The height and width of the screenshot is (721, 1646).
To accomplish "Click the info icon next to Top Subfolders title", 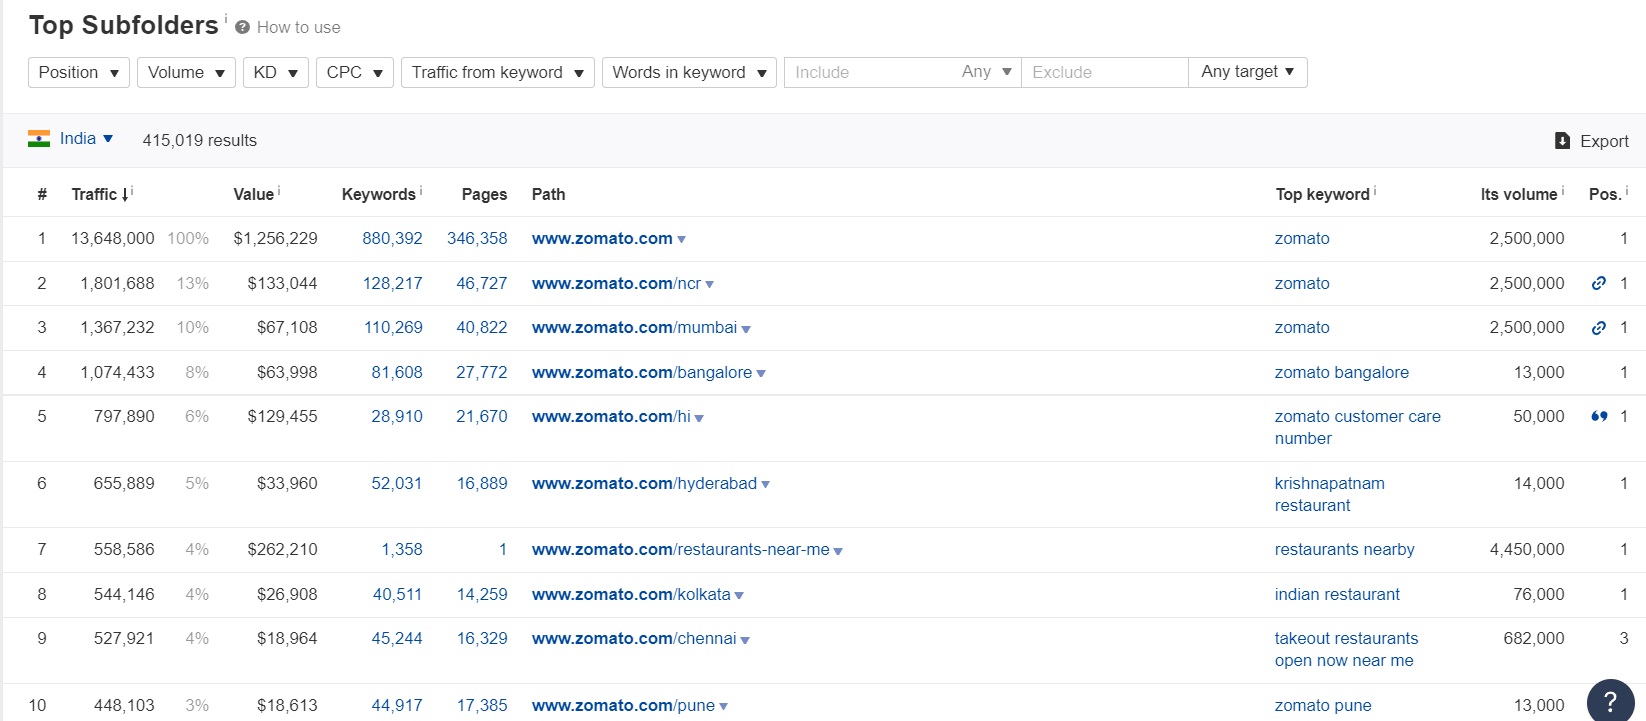I will [x=225, y=18].
